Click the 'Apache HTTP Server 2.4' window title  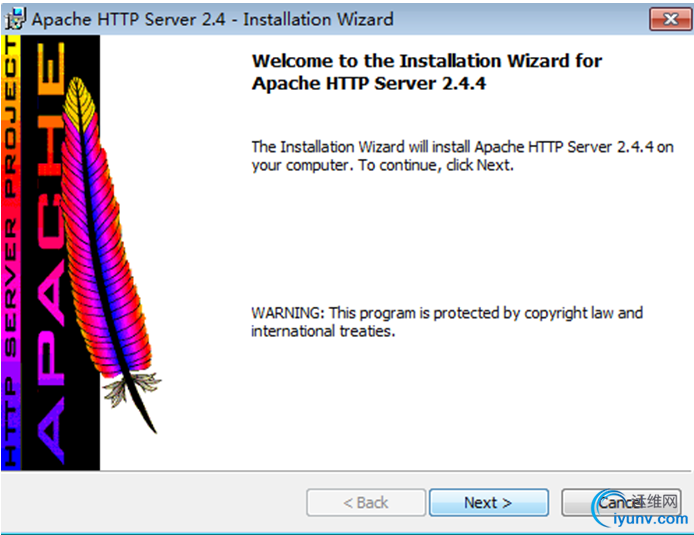click(x=212, y=19)
